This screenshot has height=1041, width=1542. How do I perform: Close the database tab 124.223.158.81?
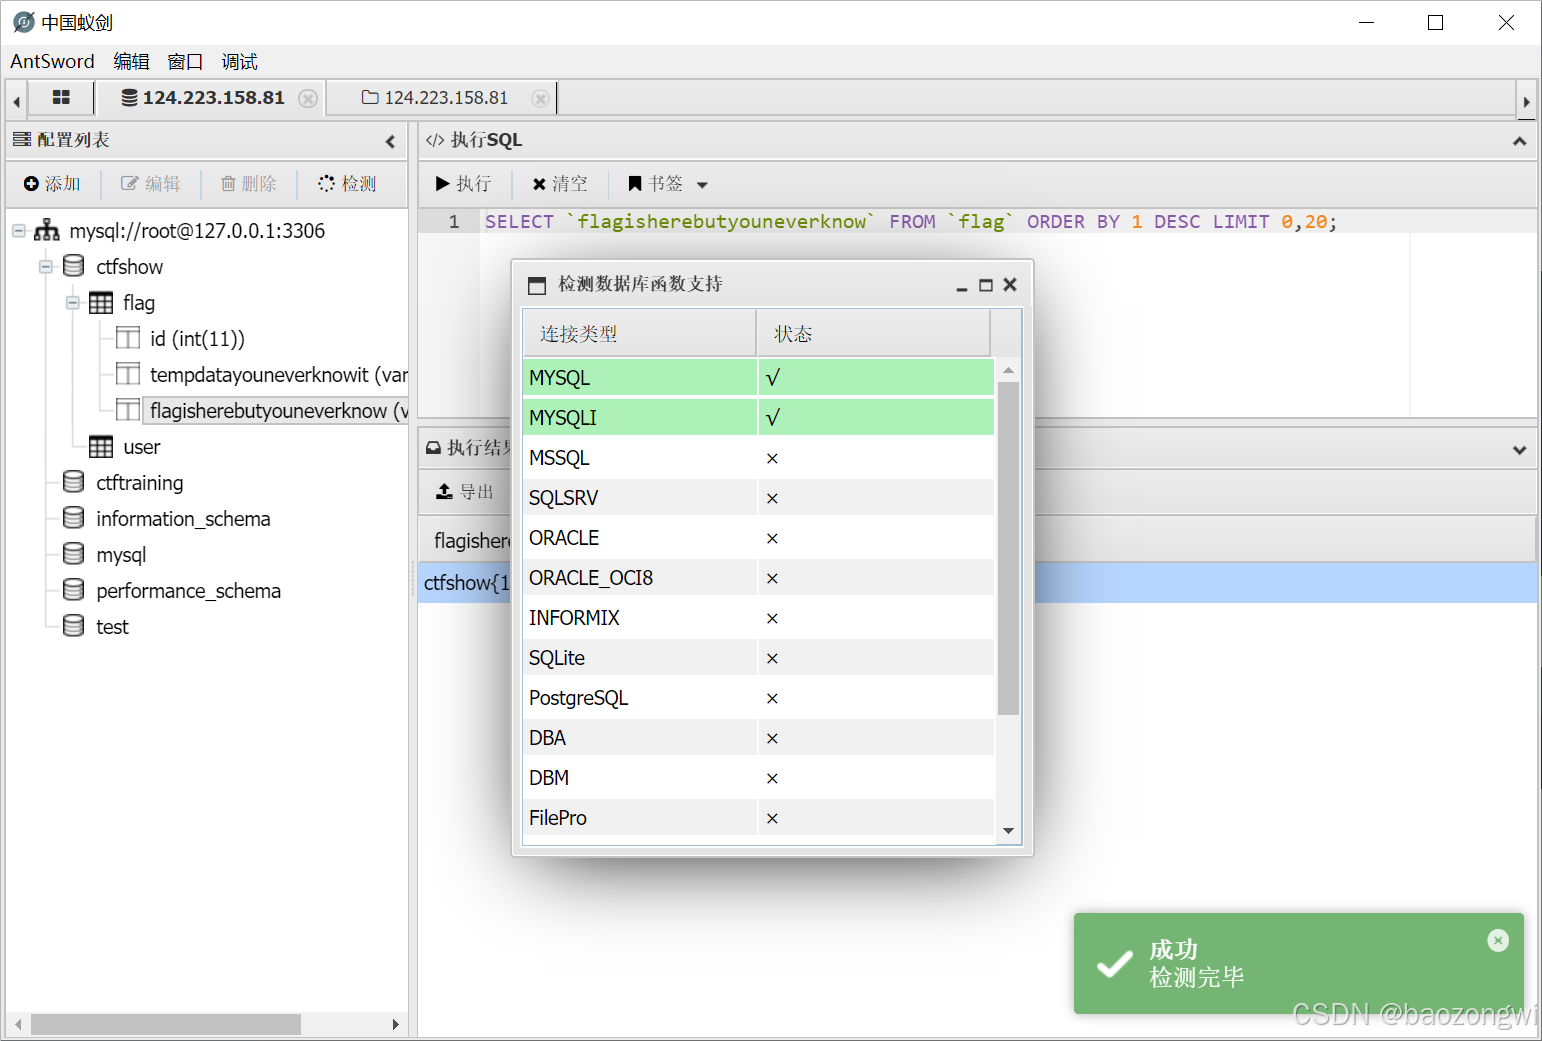(308, 98)
